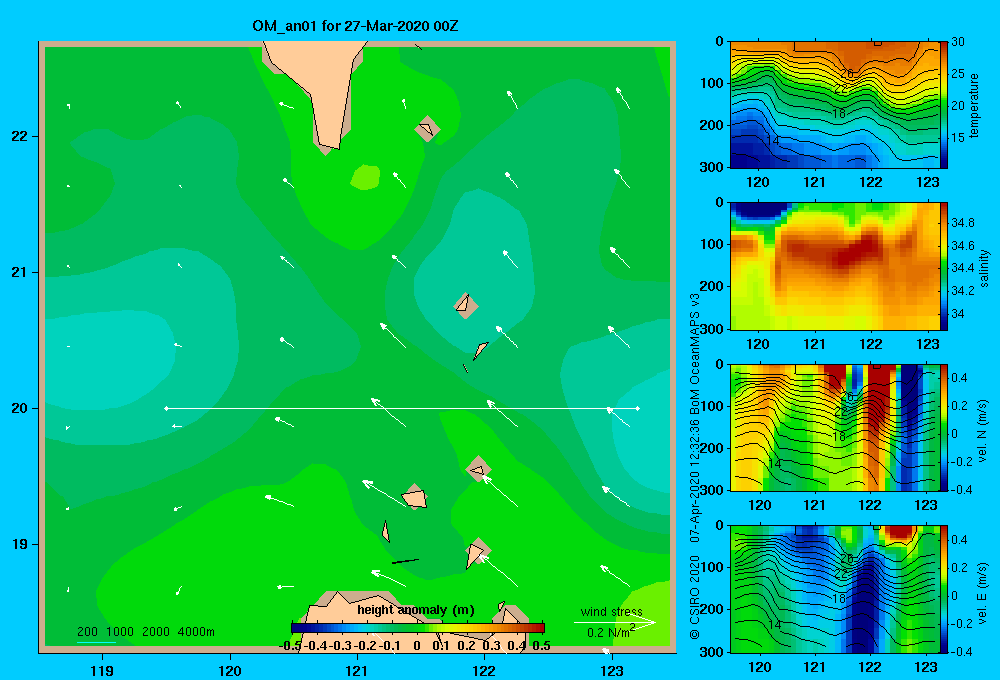
Task: Click the vertical 'salinity' axis label
Action: point(985,268)
